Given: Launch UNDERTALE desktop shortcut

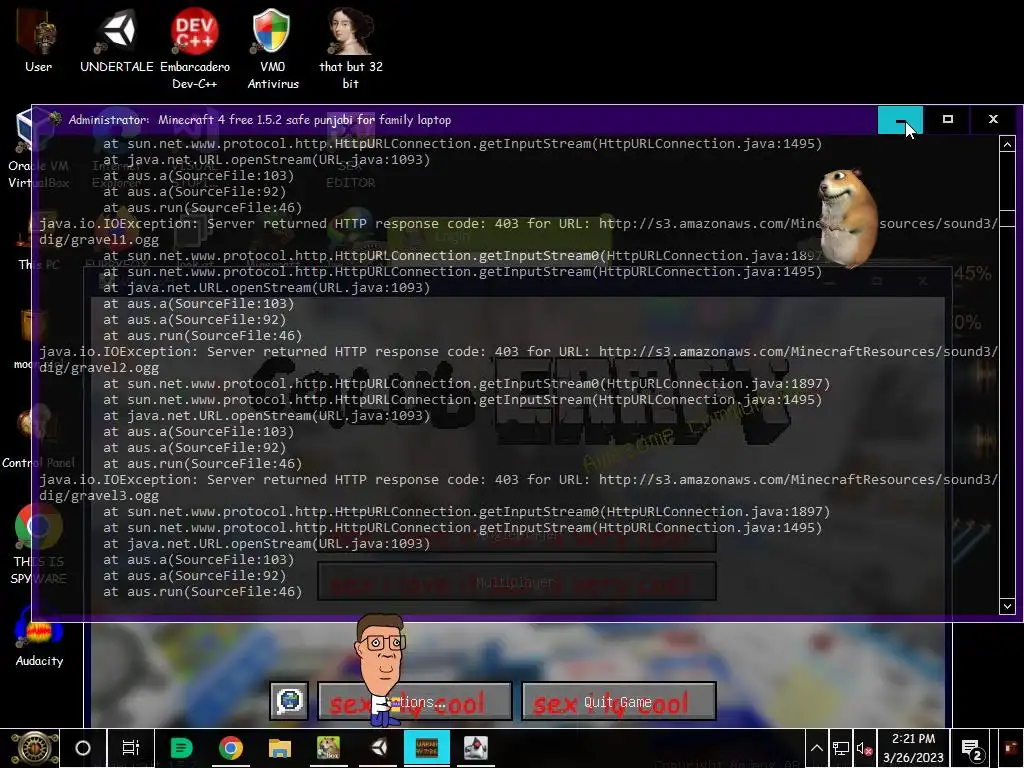Looking at the screenshot, I should [117, 40].
